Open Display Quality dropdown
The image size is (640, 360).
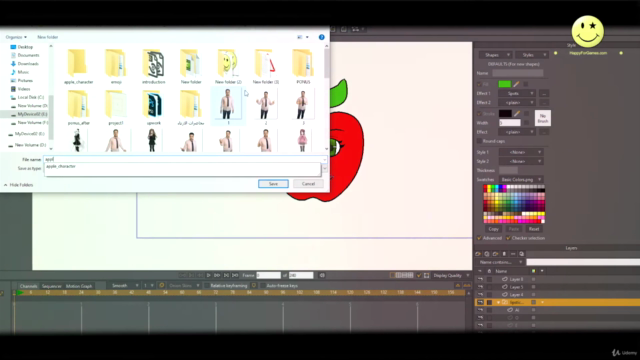[x=451, y=276]
